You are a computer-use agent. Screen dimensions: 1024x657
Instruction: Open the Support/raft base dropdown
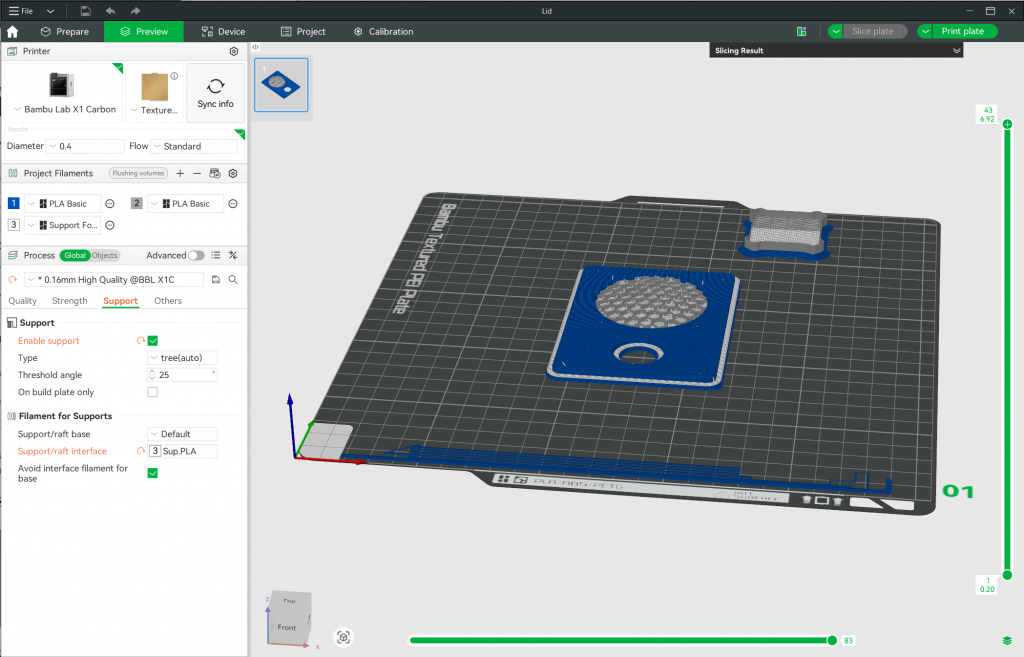pyautogui.click(x=182, y=434)
